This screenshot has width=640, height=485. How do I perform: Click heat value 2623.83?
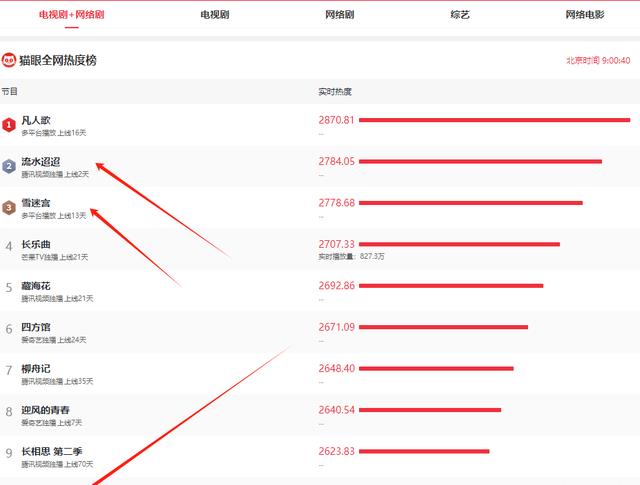[x=336, y=451]
